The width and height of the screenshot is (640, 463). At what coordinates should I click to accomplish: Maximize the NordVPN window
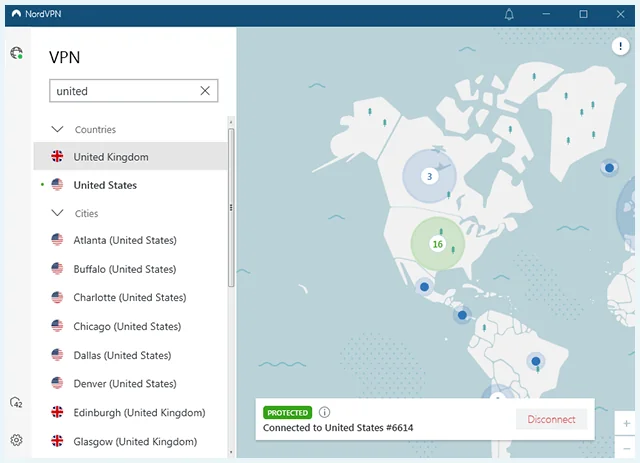584,14
